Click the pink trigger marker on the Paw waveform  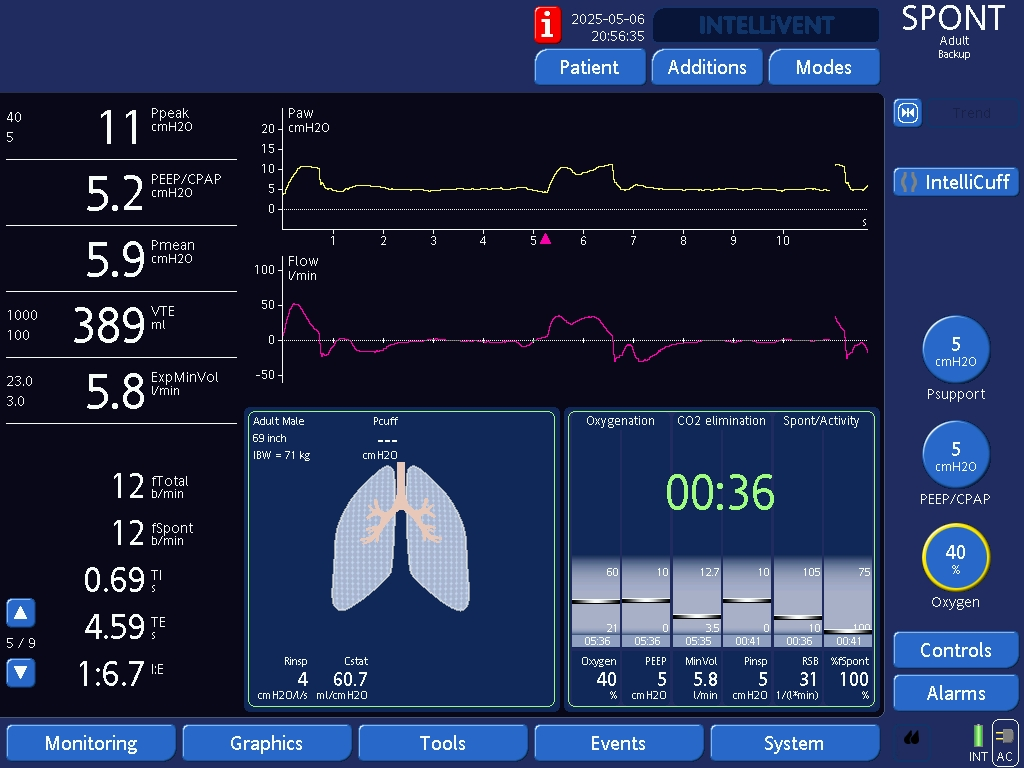[545, 239]
